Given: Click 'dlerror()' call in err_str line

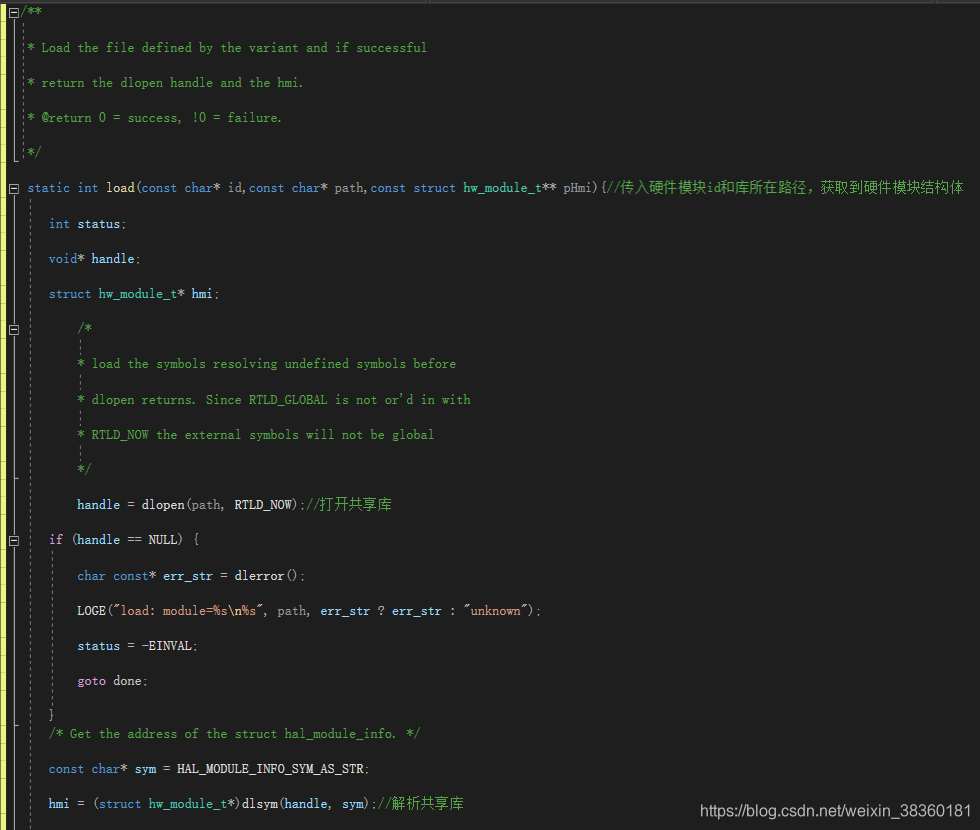Looking at the screenshot, I should click(x=266, y=576).
